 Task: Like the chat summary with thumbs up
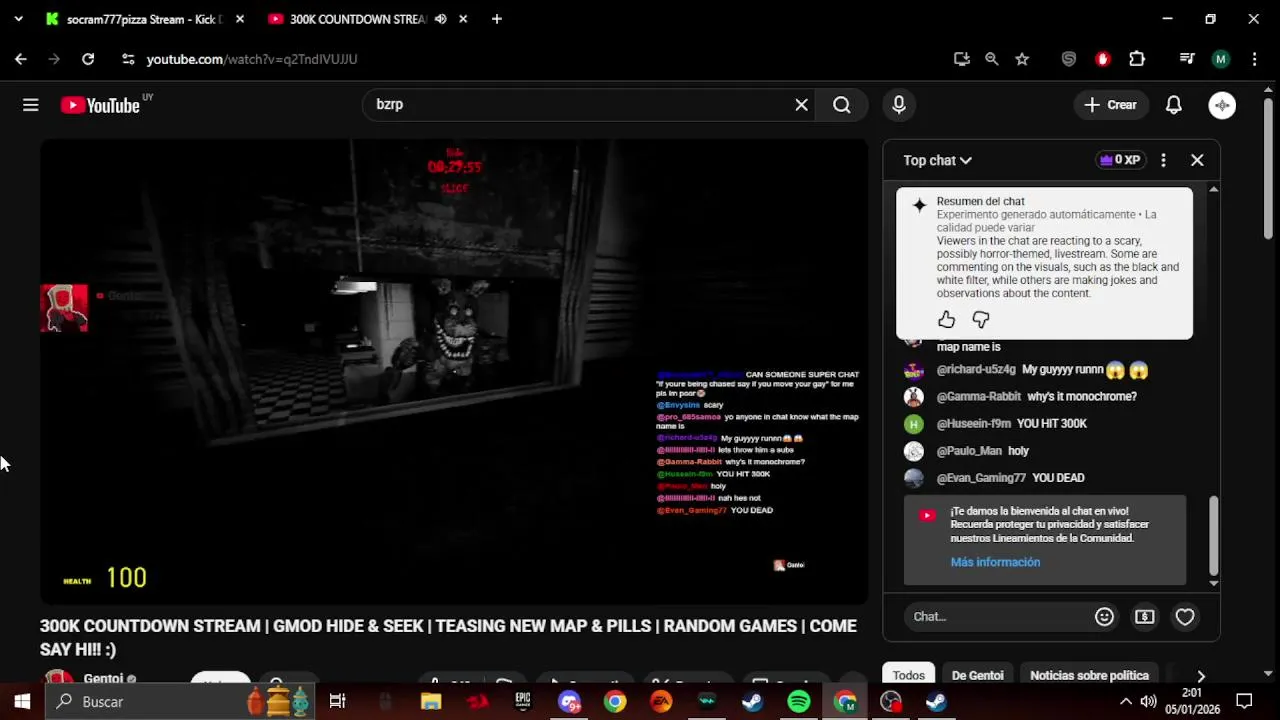click(946, 320)
